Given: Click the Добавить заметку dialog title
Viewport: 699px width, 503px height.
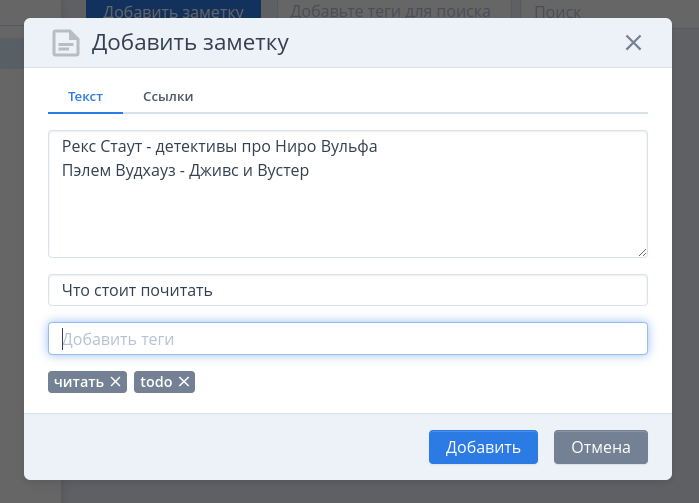Looking at the screenshot, I should 190,43.
